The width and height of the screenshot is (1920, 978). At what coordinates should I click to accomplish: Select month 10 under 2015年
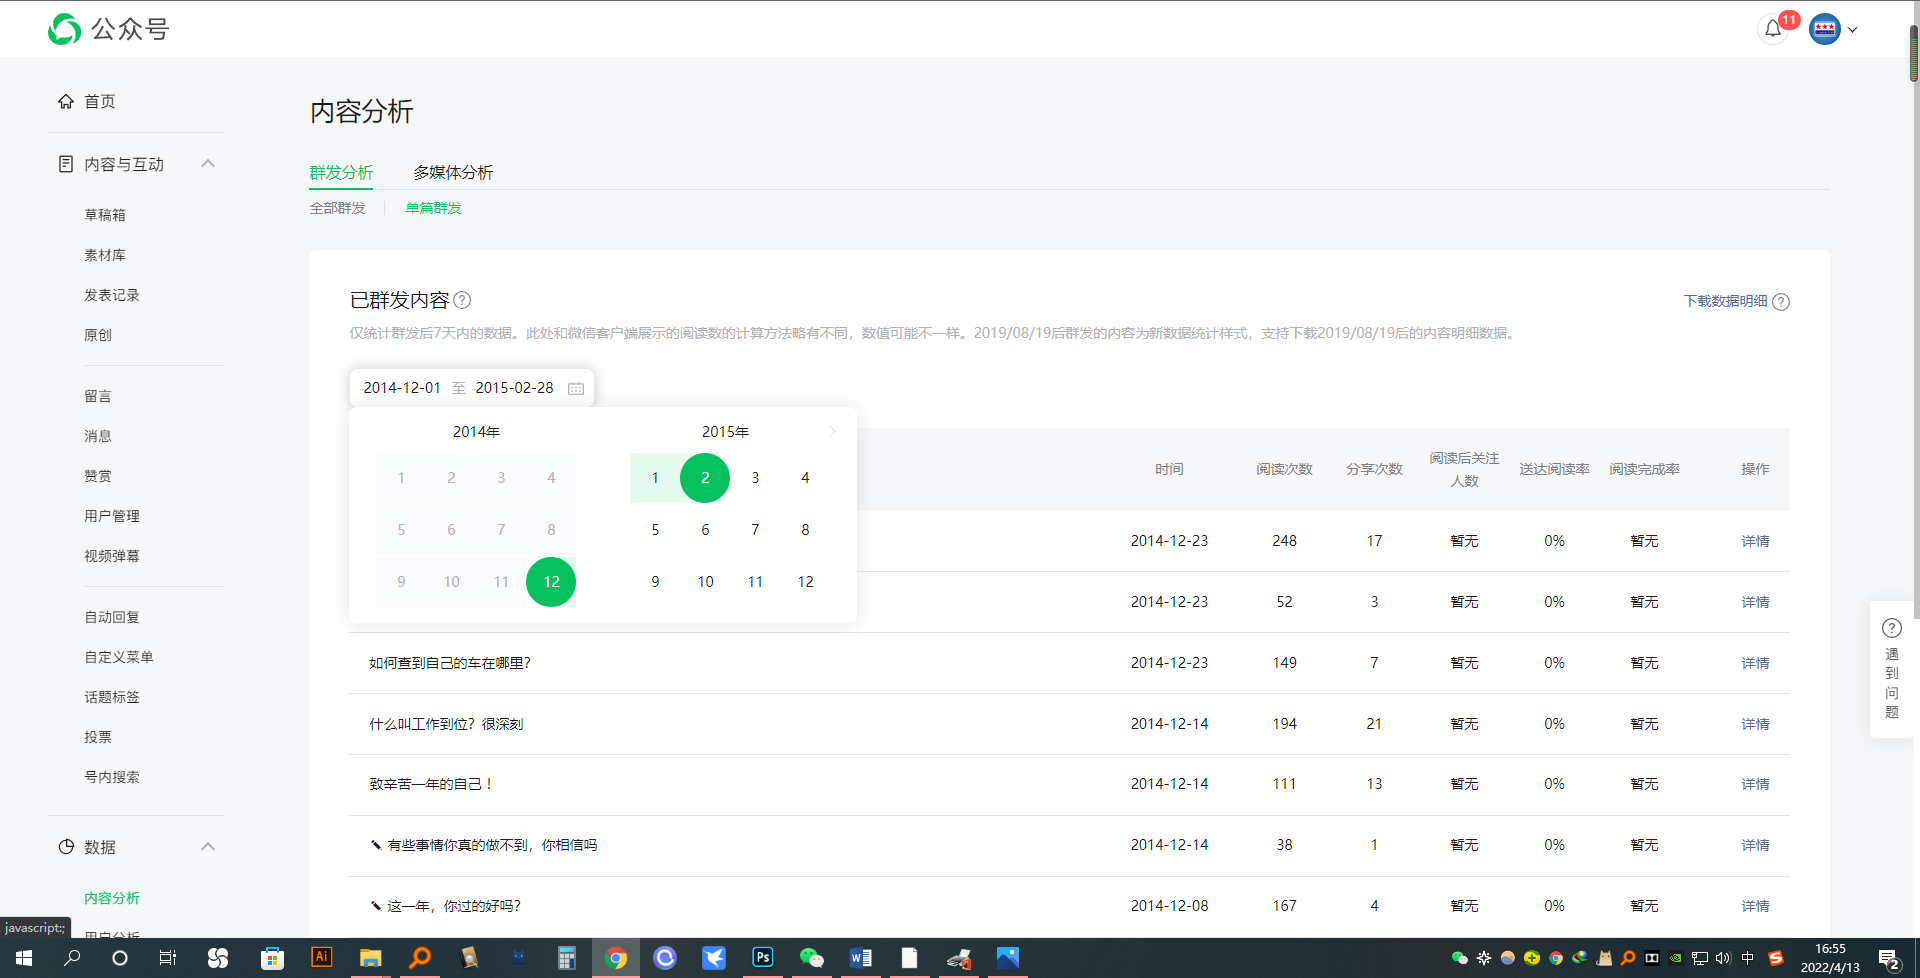click(x=705, y=582)
